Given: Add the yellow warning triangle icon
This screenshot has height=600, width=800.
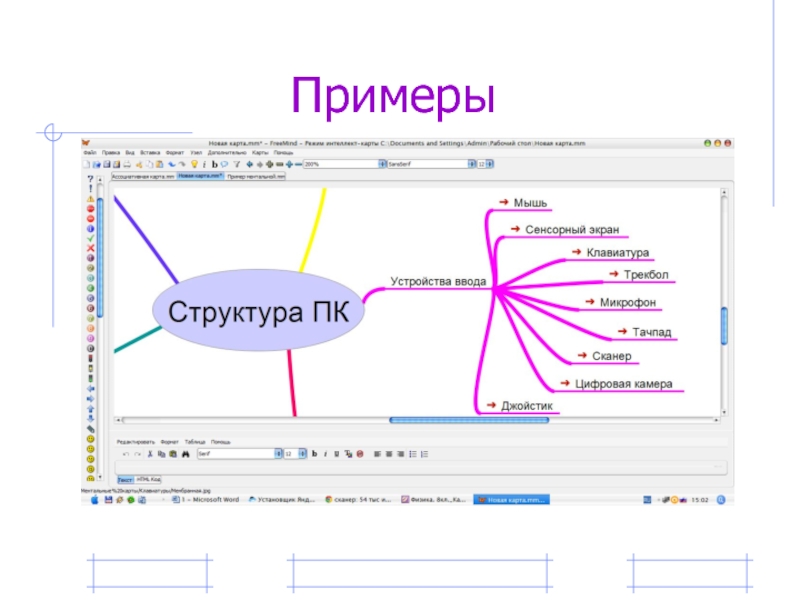Looking at the screenshot, I should click(90, 198).
